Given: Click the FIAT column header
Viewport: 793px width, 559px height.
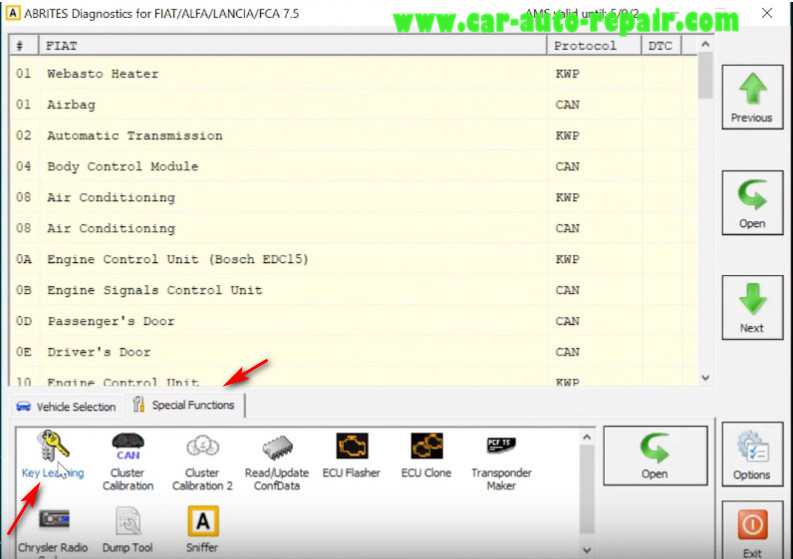Looking at the screenshot, I should [293, 46].
